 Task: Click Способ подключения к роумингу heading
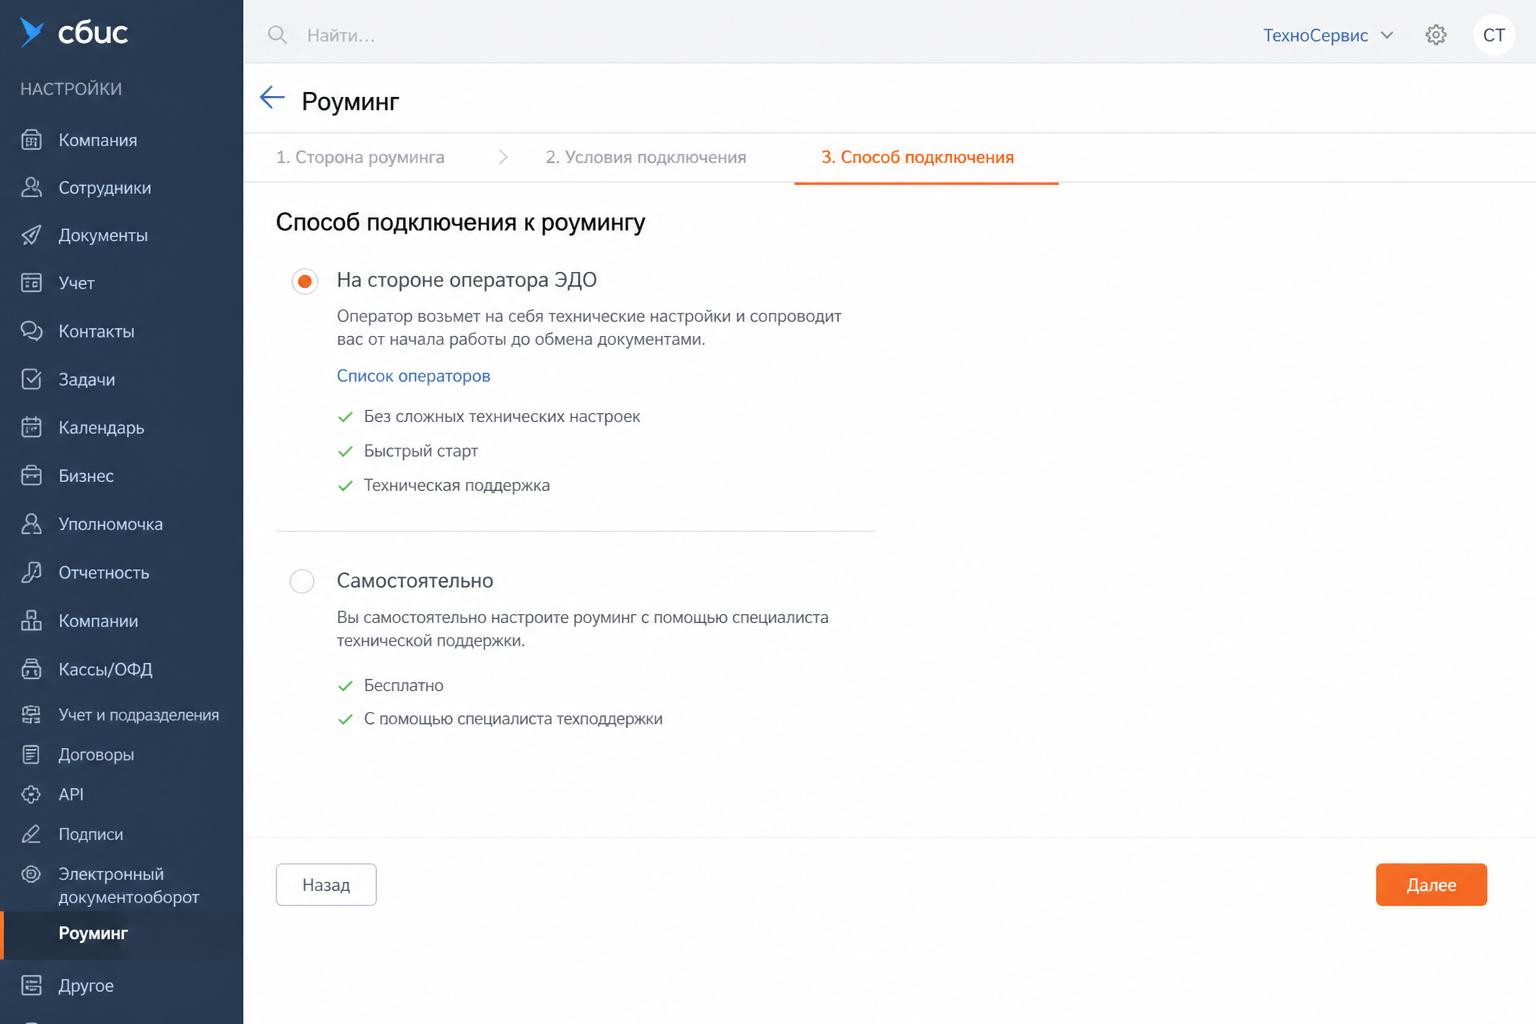pyautogui.click(x=460, y=222)
